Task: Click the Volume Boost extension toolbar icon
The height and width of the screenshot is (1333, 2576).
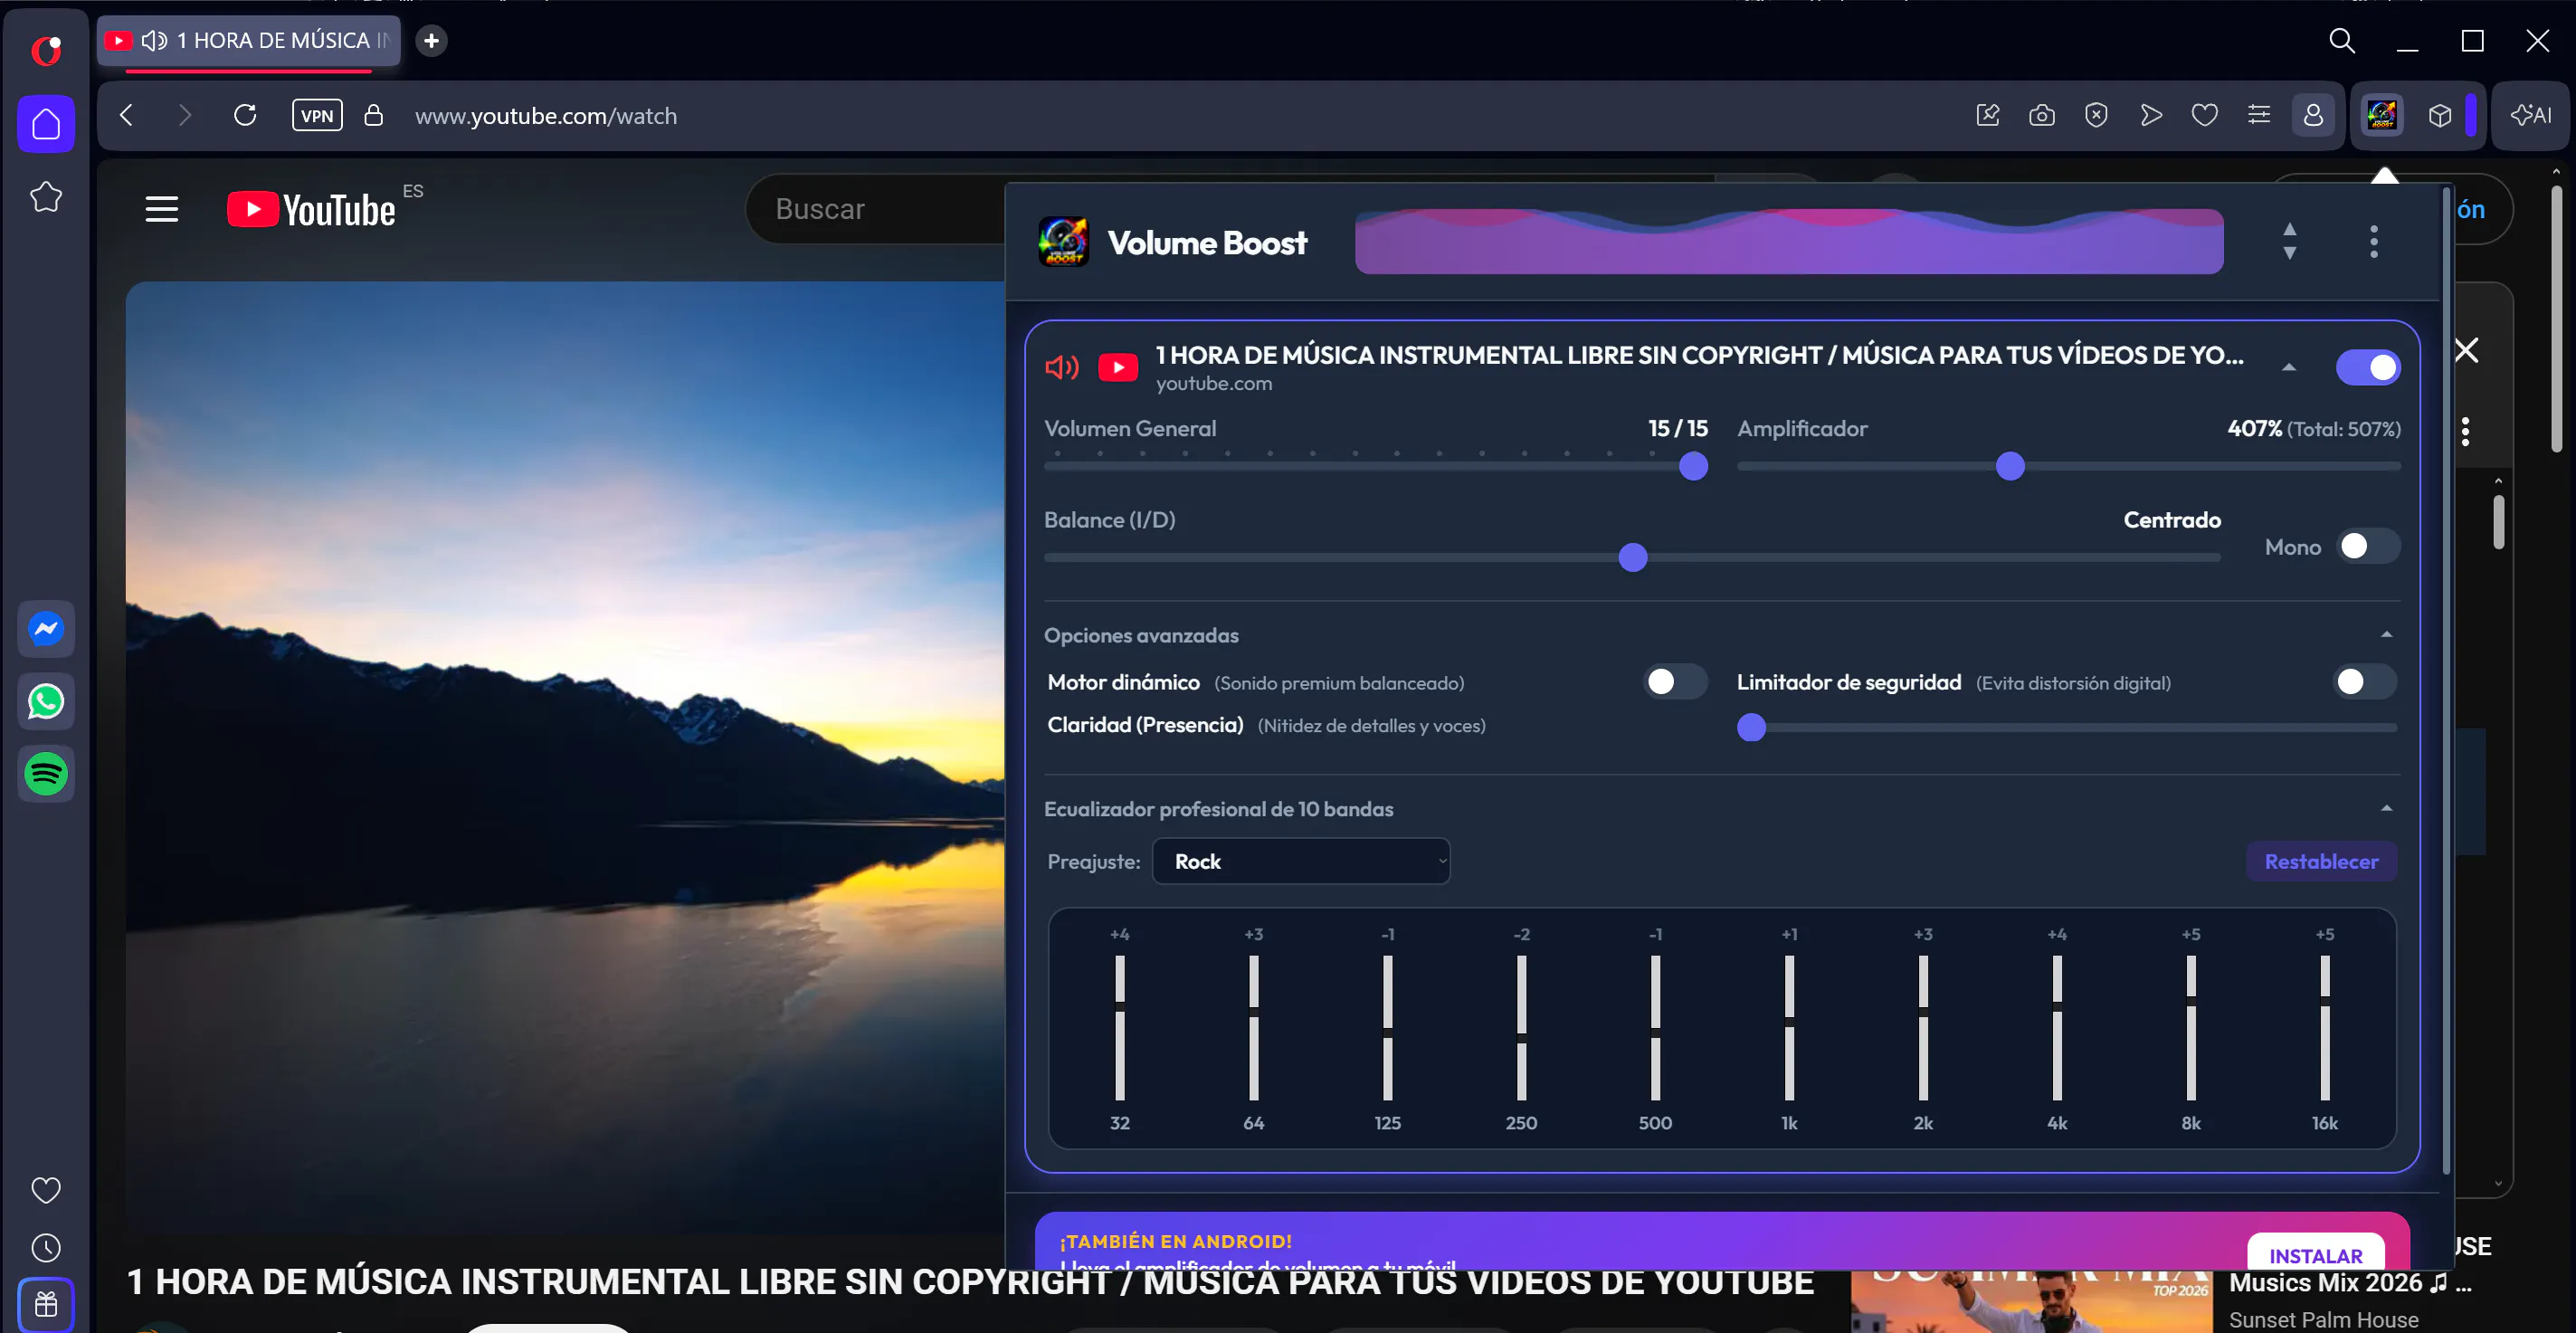Action: pos(2382,115)
